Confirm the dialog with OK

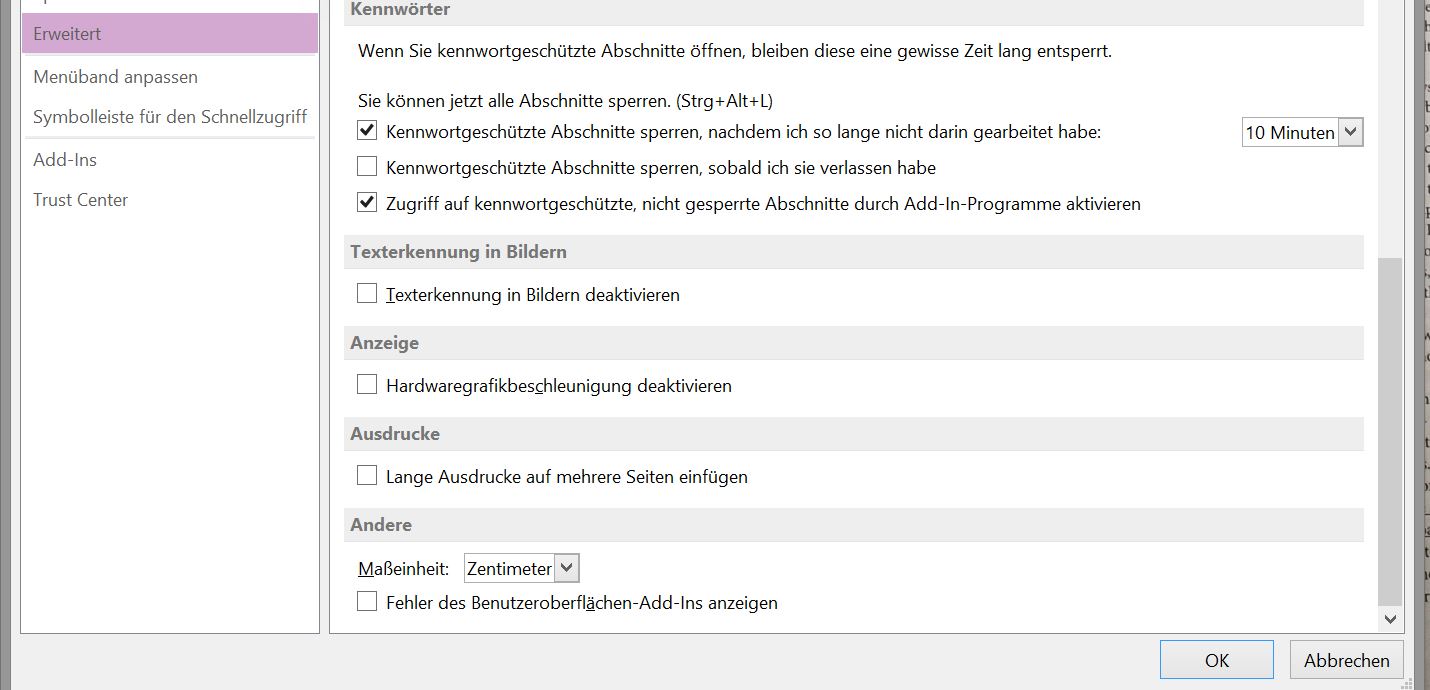[x=1216, y=660]
